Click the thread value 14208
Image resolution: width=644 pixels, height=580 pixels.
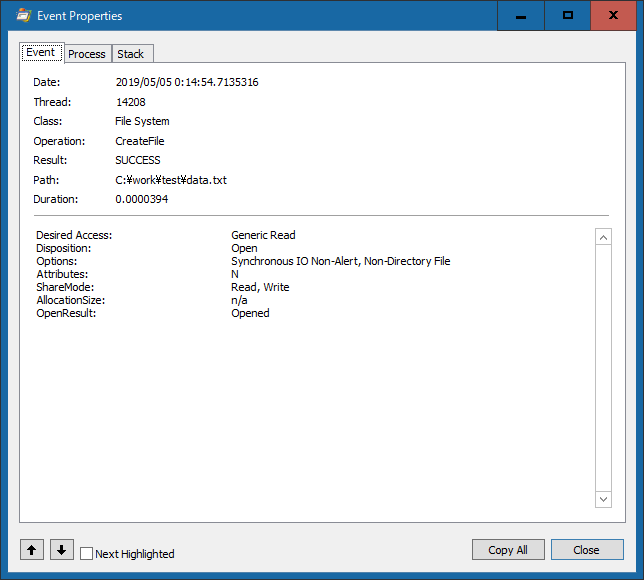(x=131, y=102)
